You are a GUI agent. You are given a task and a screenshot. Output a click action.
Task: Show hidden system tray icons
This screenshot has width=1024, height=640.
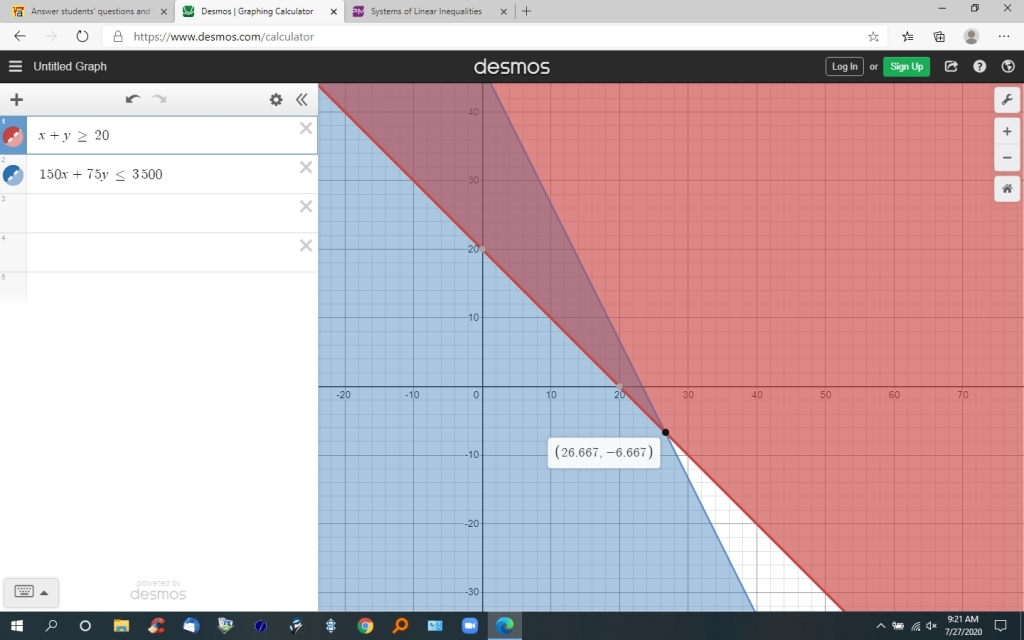coord(880,626)
